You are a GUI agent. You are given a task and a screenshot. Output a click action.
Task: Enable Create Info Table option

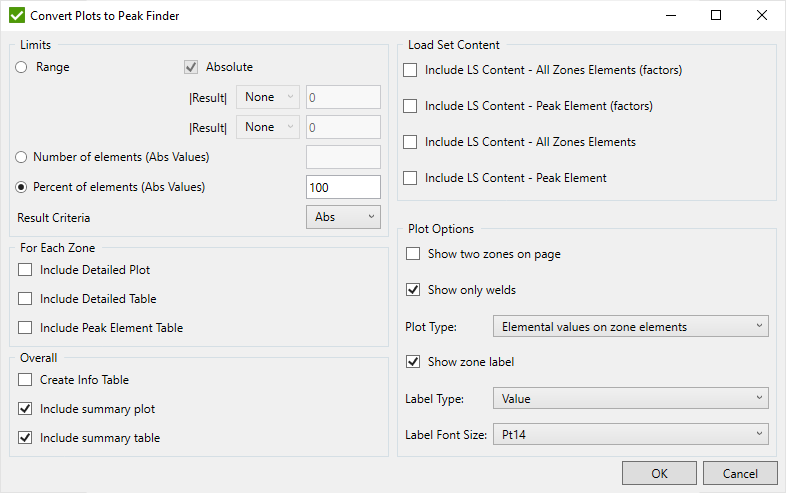(x=25, y=380)
